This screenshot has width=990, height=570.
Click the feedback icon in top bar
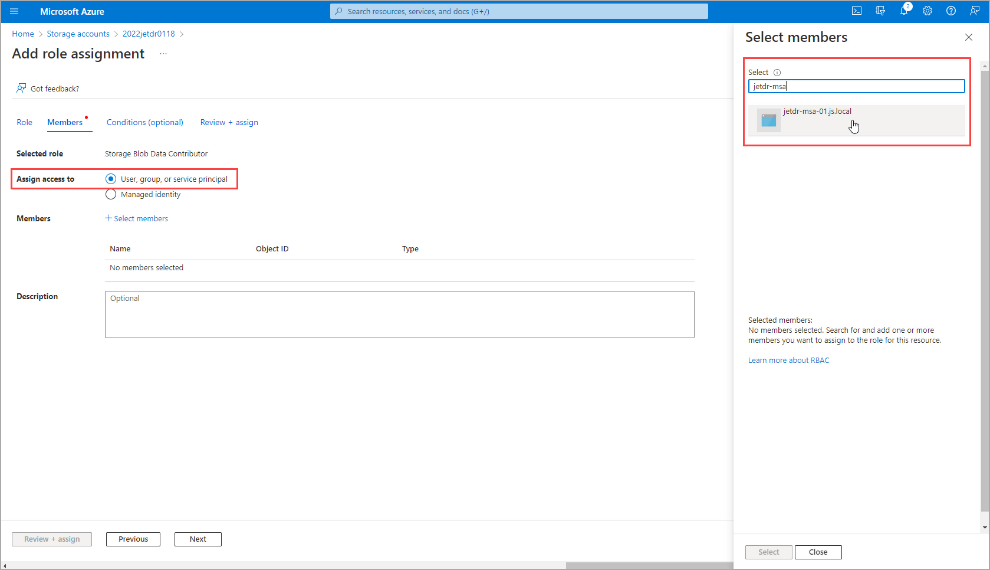[974, 11]
